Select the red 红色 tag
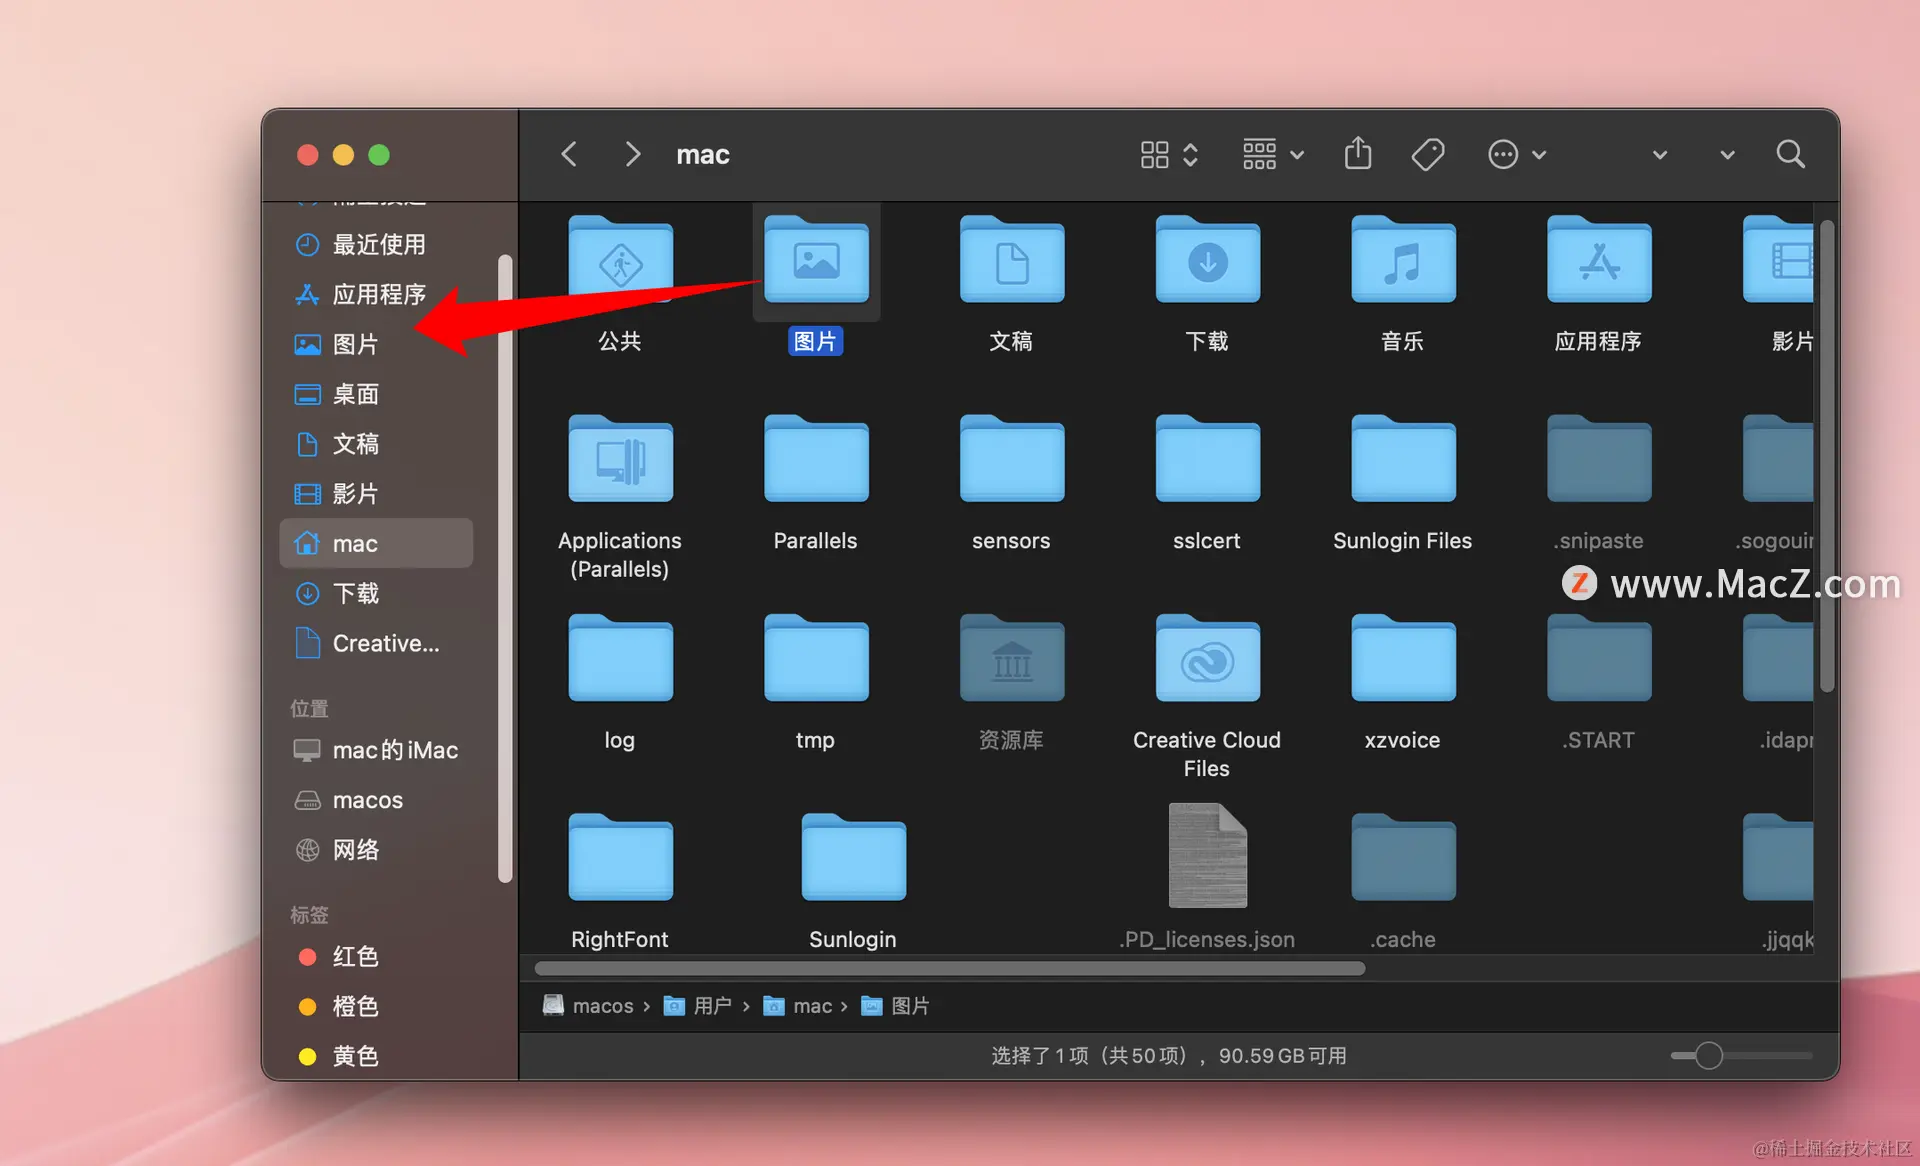The height and width of the screenshot is (1166, 1920). coord(355,957)
